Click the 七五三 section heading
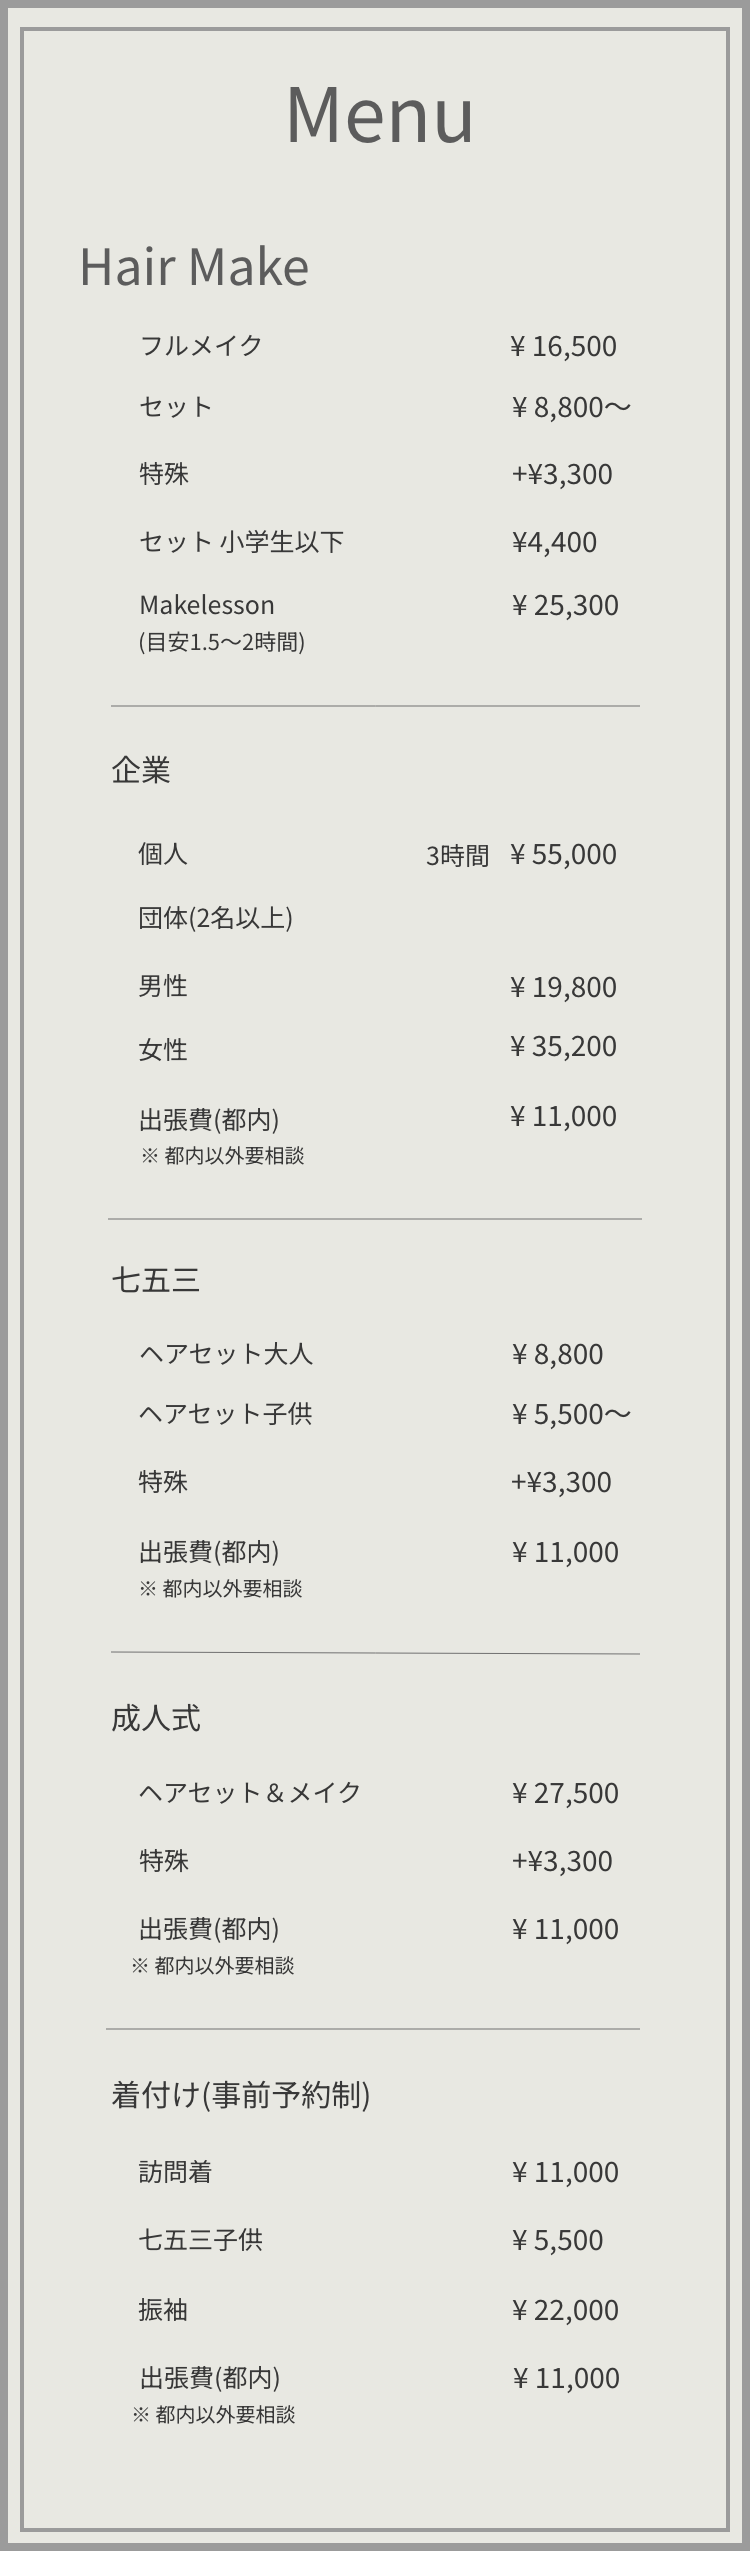750x2551 pixels. click(x=156, y=1280)
